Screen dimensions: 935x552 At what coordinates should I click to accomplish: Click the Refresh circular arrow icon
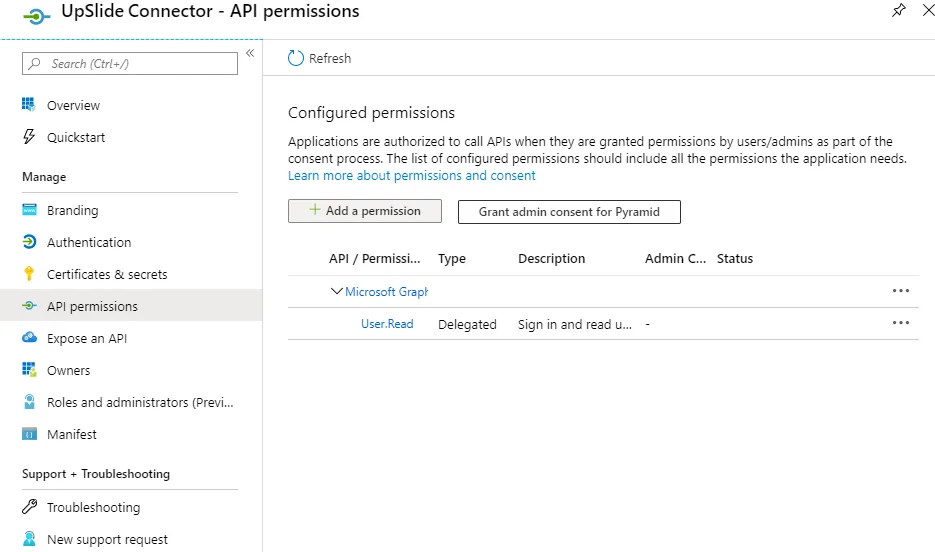pos(296,58)
